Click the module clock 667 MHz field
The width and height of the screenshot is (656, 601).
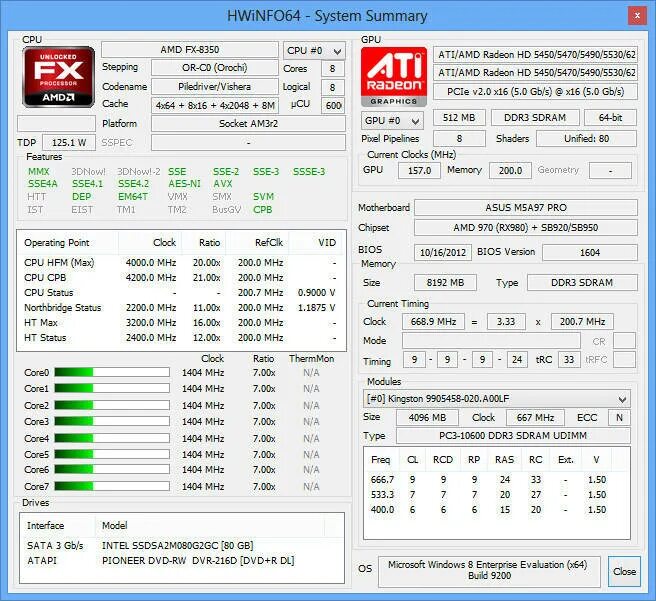(x=535, y=418)
